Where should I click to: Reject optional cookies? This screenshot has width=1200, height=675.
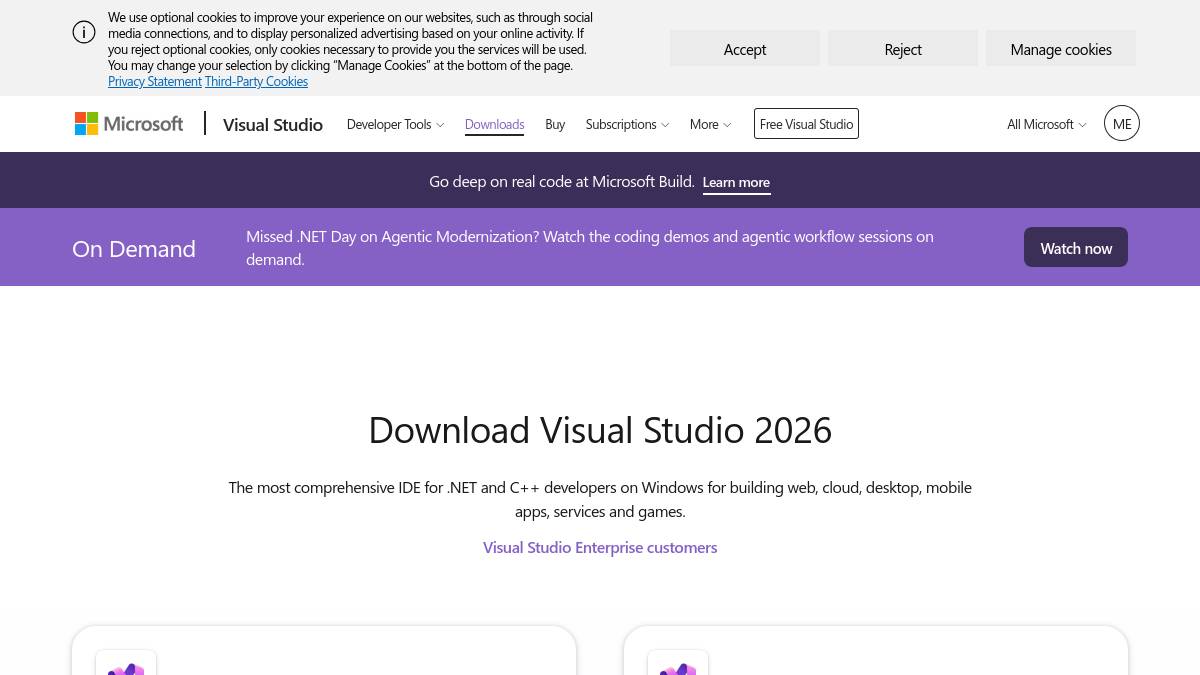click(903, 49)
